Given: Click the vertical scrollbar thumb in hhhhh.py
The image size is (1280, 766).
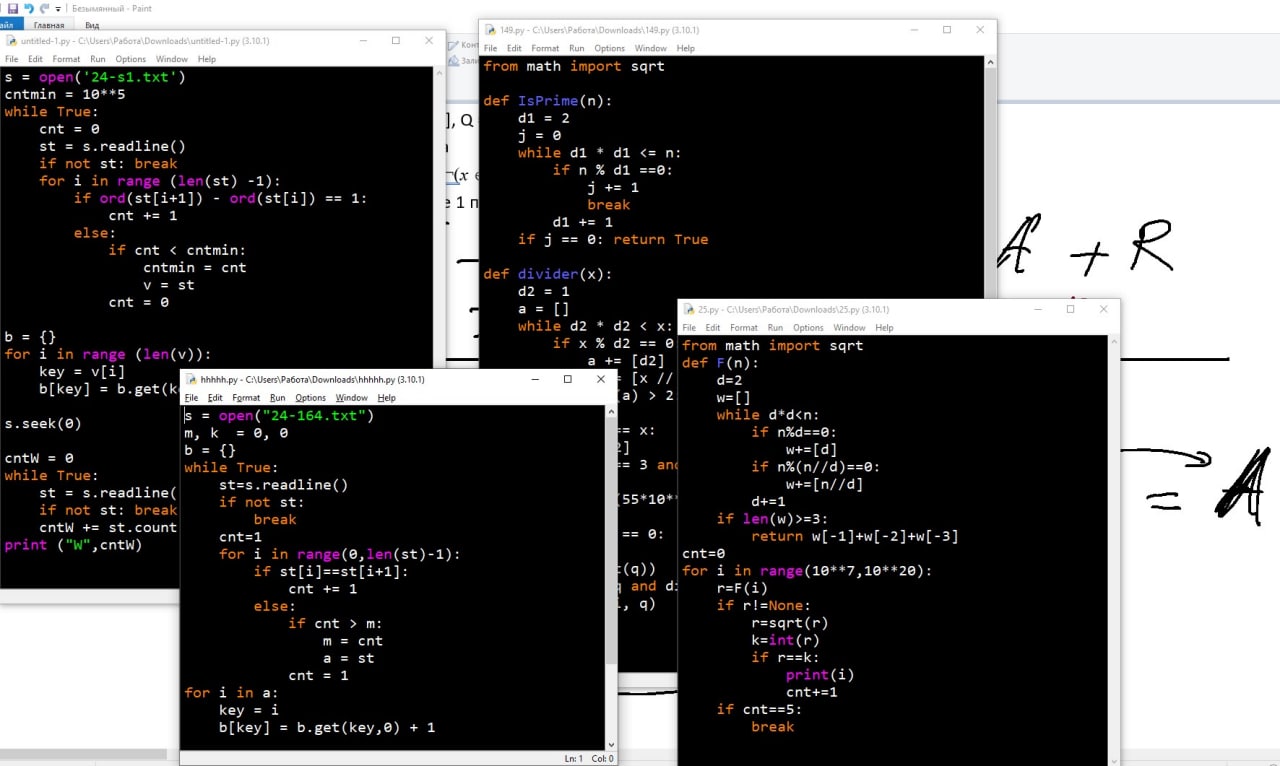Looking at the screenshot, I should (611, 542).
